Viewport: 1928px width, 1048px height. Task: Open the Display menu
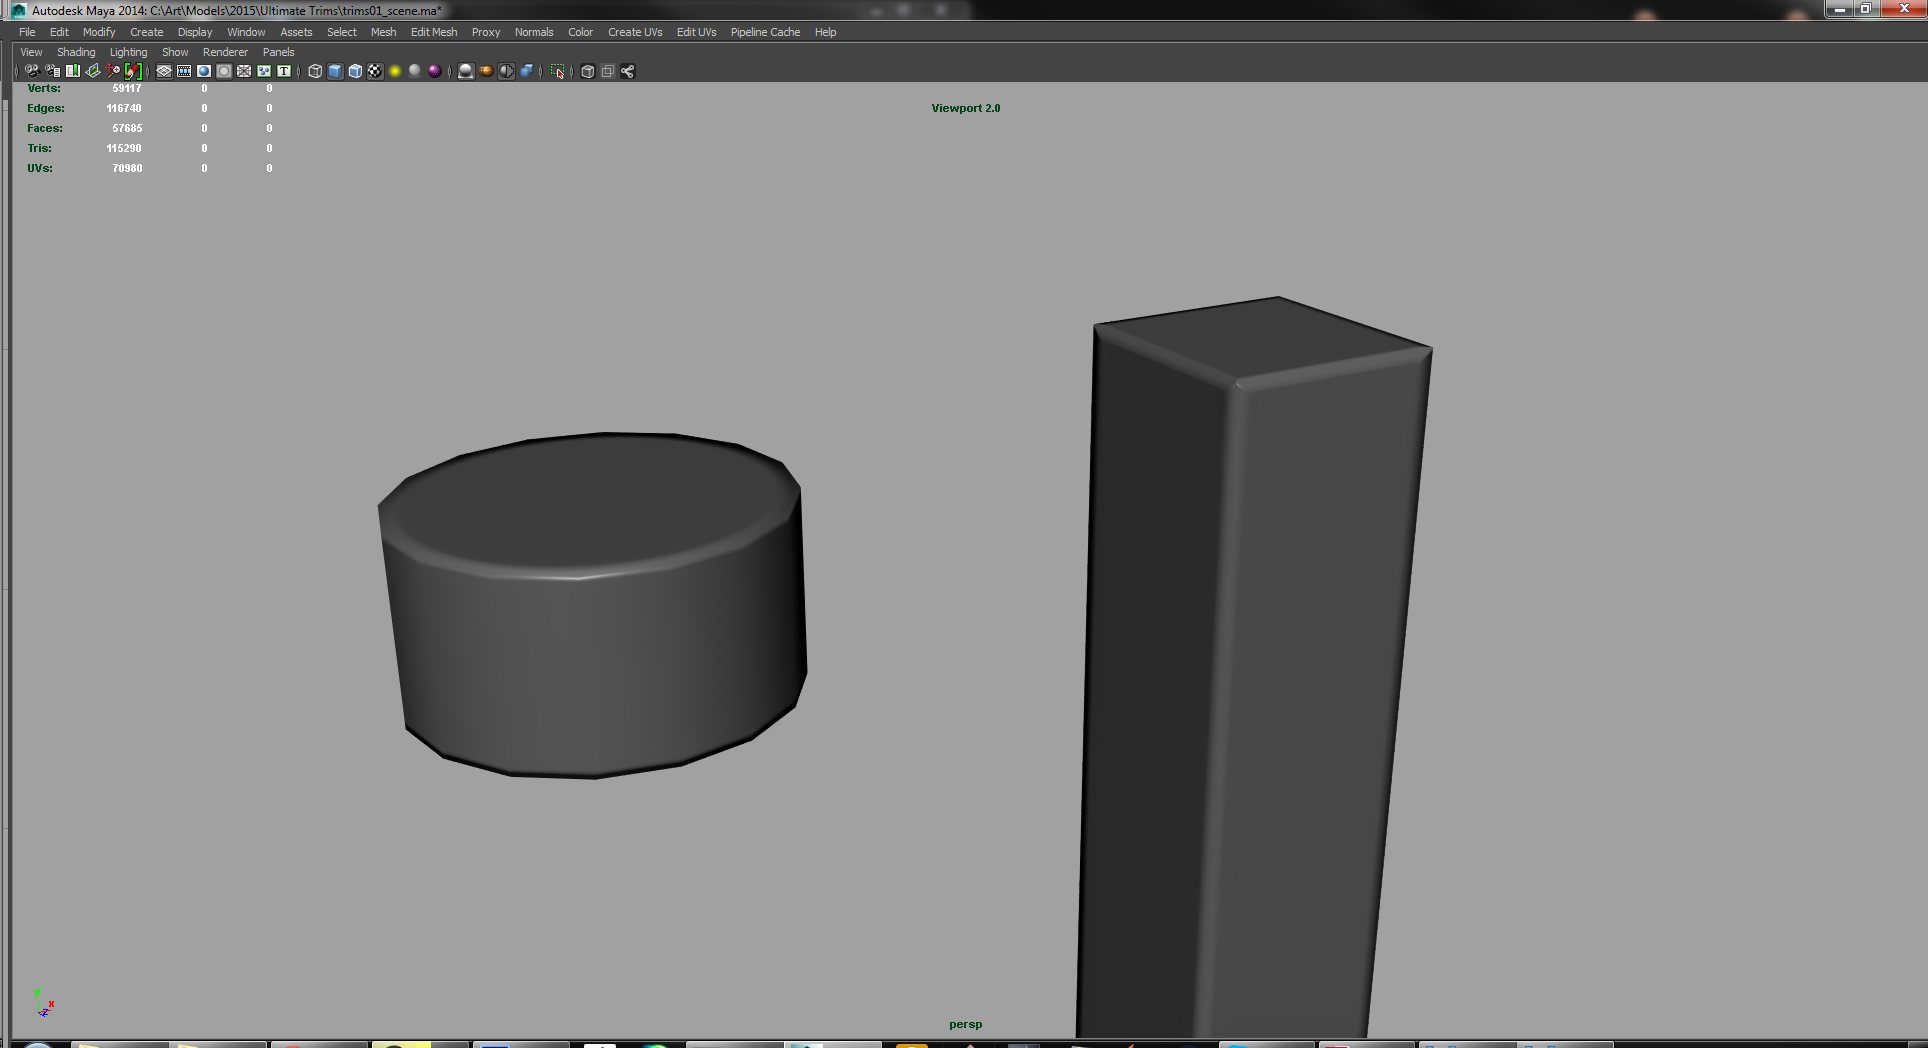click(195, 32)
